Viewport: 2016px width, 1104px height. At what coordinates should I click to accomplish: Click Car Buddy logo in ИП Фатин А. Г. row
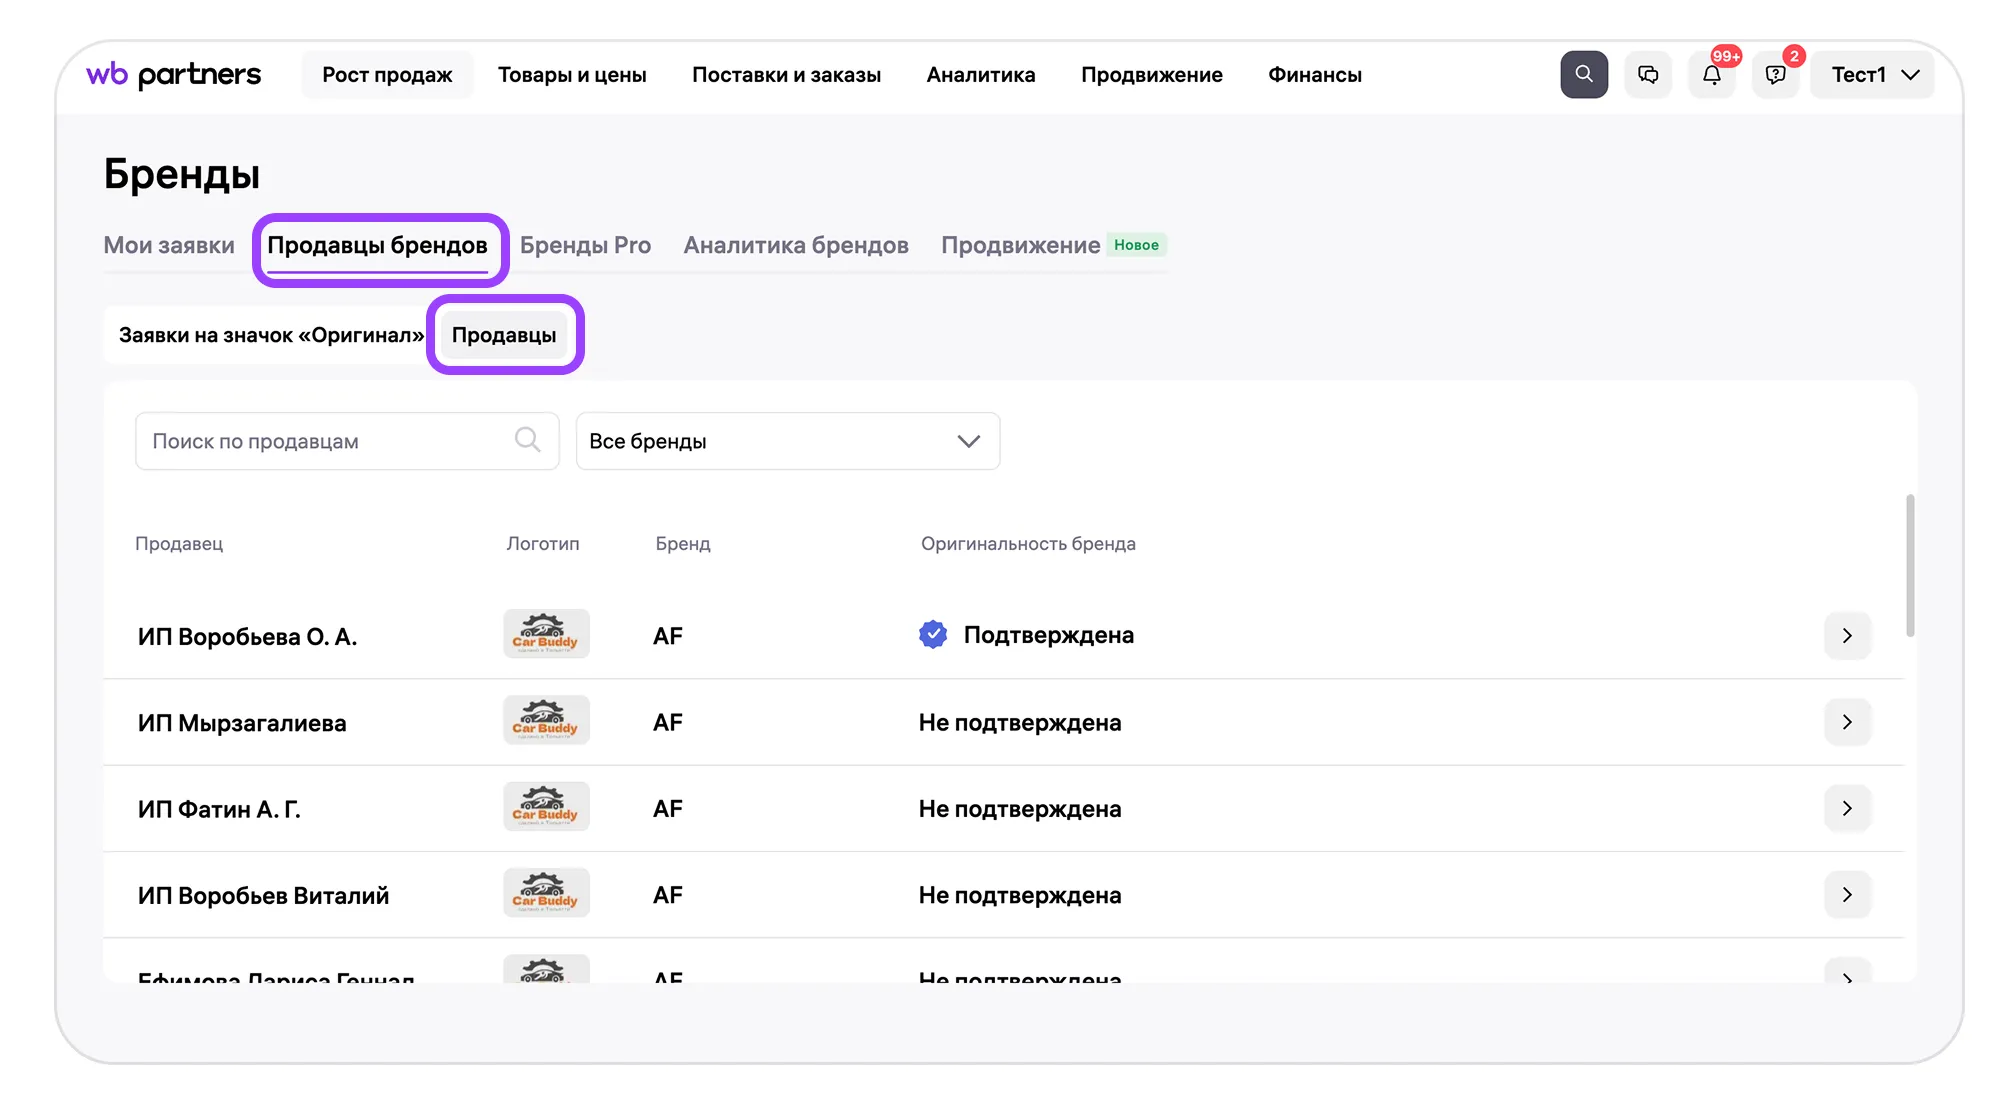(546, 807)
